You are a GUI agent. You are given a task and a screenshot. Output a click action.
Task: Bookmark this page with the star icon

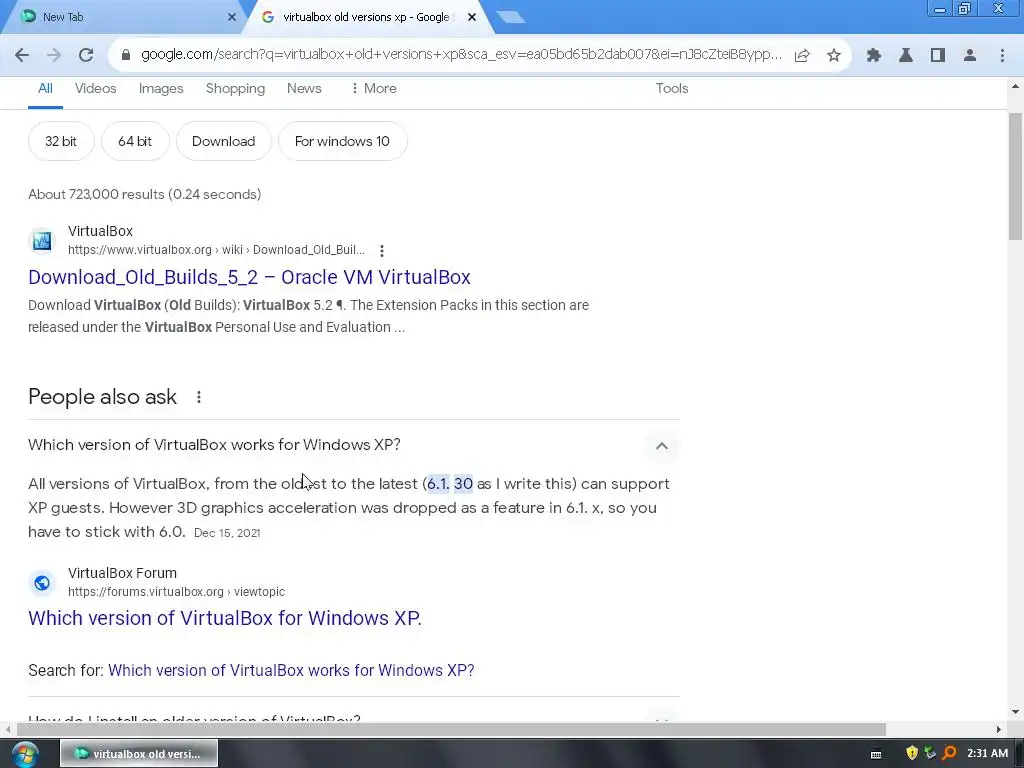[x=833, y=56]
